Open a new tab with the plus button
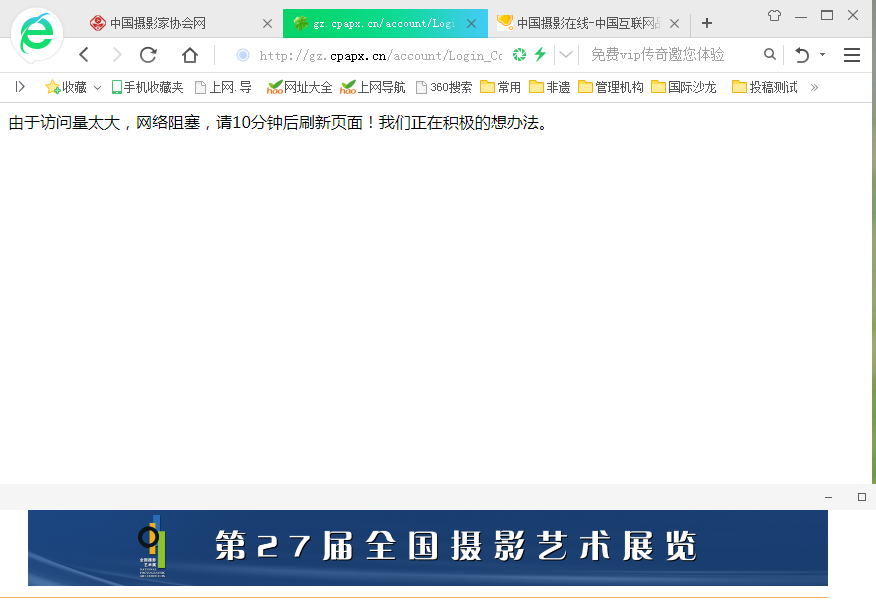This screenshot has height=602, width=876. click(x=707, y=23)
